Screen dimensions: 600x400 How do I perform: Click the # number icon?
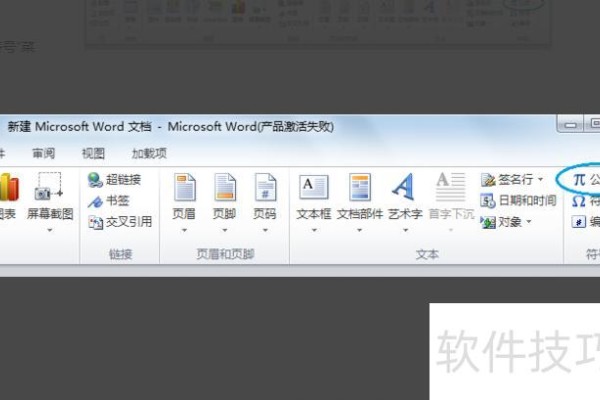pos(579,222)
